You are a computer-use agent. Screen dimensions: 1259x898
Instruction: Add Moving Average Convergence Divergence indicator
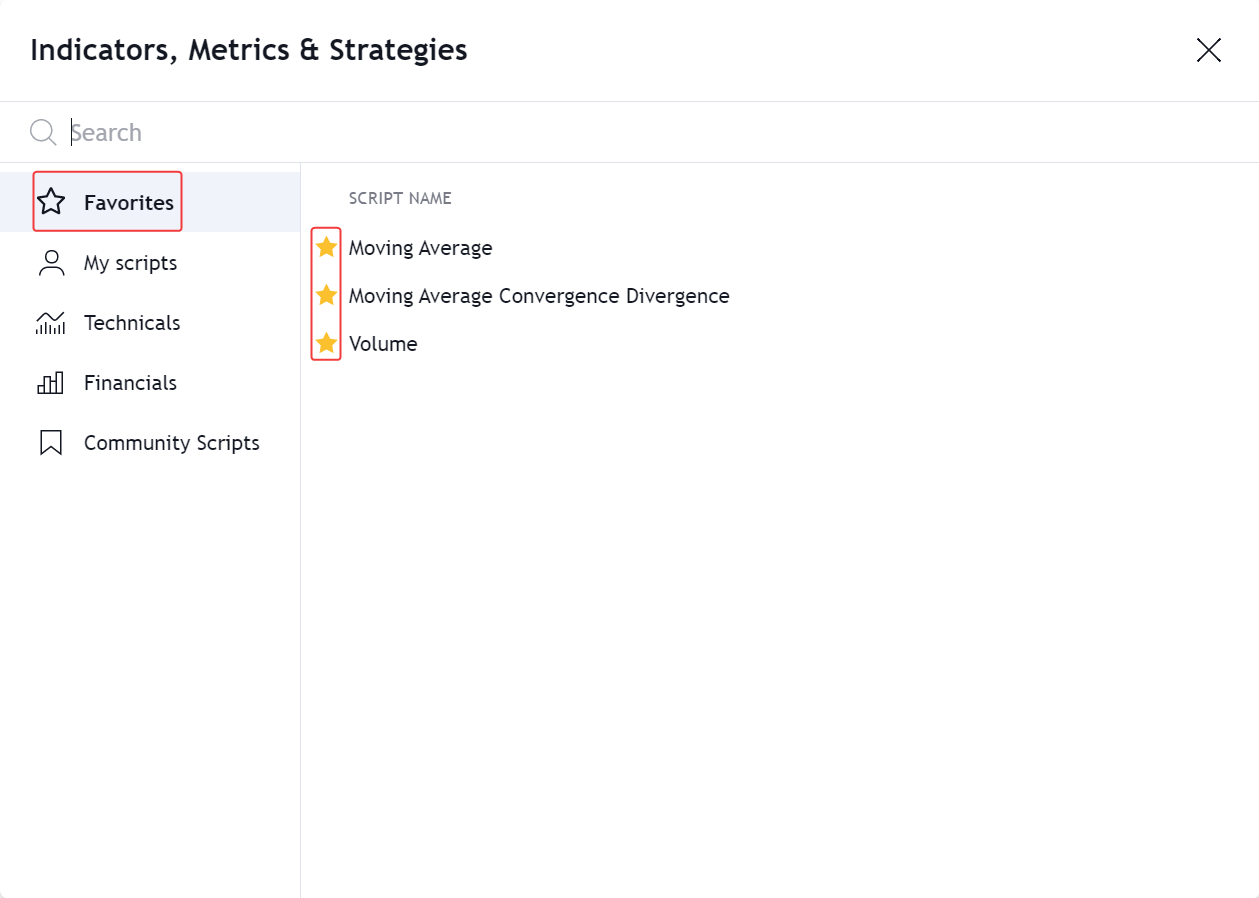pyautogui.click(x=539, y=296)
